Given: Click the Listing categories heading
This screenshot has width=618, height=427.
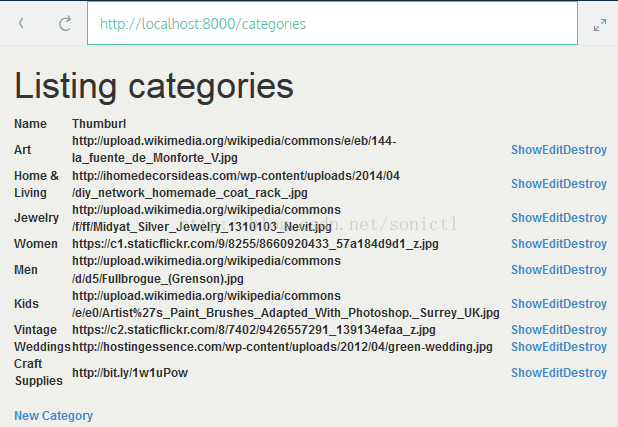Looking at the screenshot, I should [154, 85].
